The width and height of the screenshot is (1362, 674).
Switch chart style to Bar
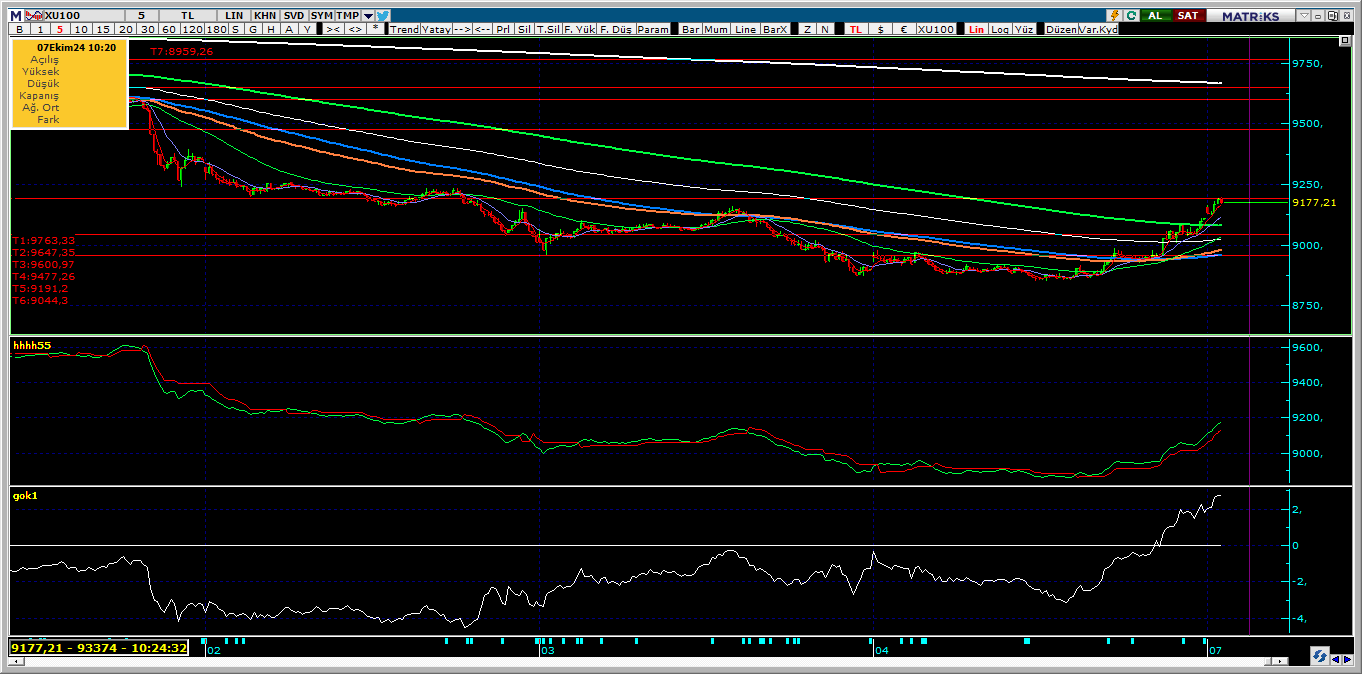coord(691,29)
